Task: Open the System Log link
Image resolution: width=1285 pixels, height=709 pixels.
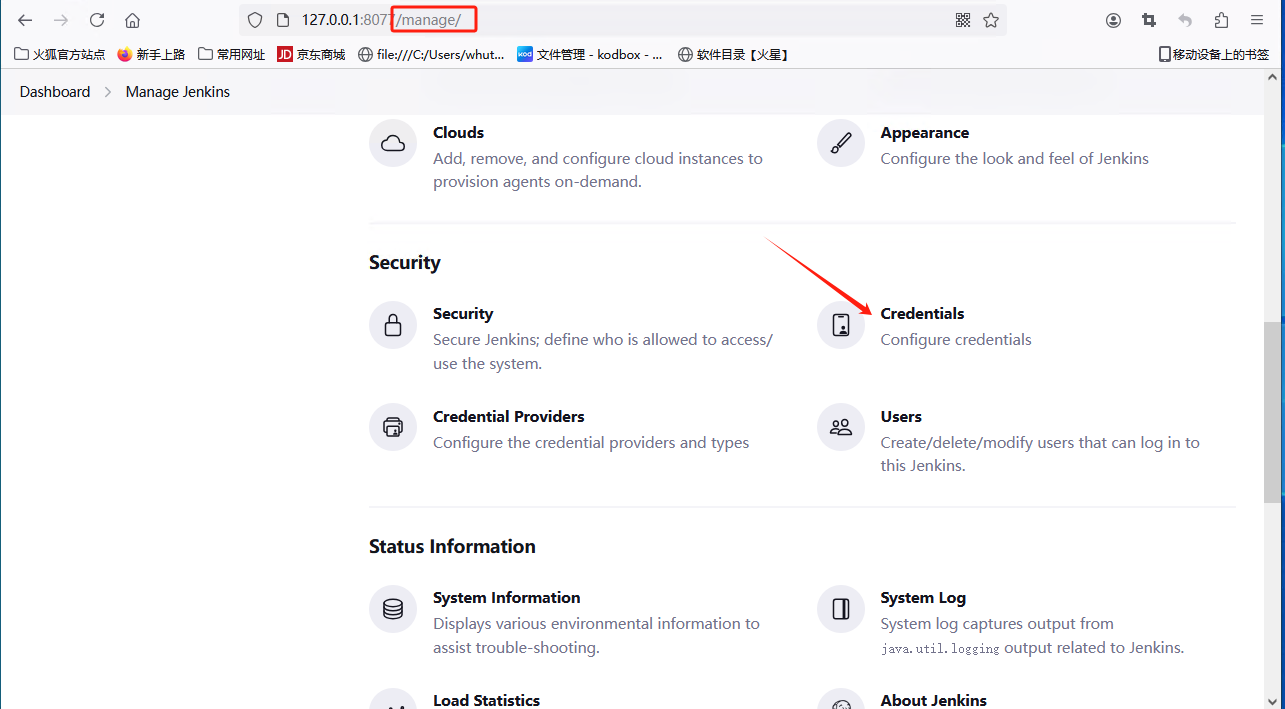Action: pyautogui.click(x=923, y=598)
